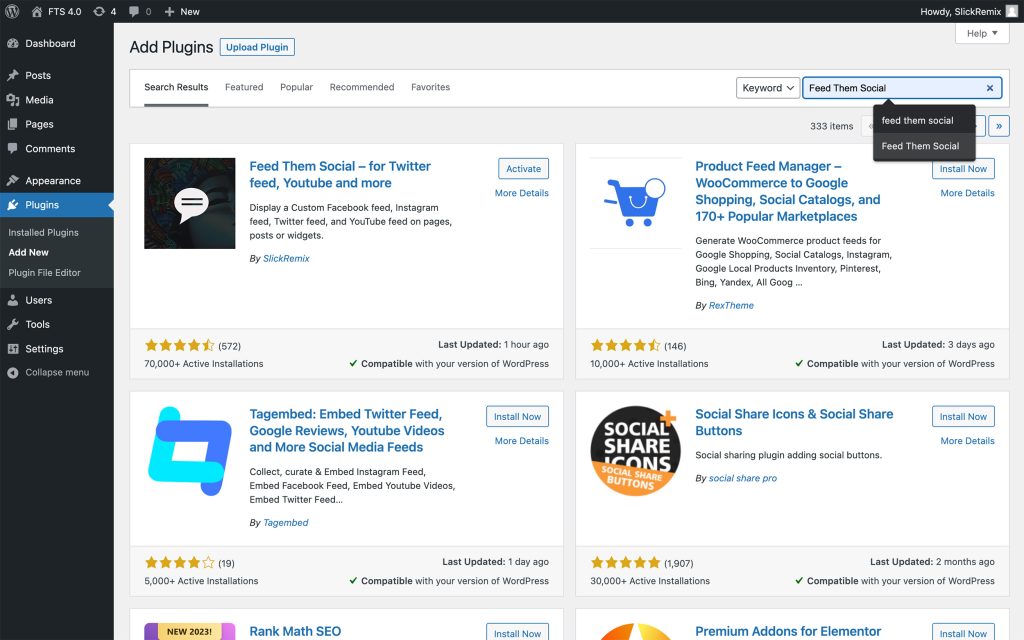View More Details for Feed Them Social
1024x640 pixels.
522,193
